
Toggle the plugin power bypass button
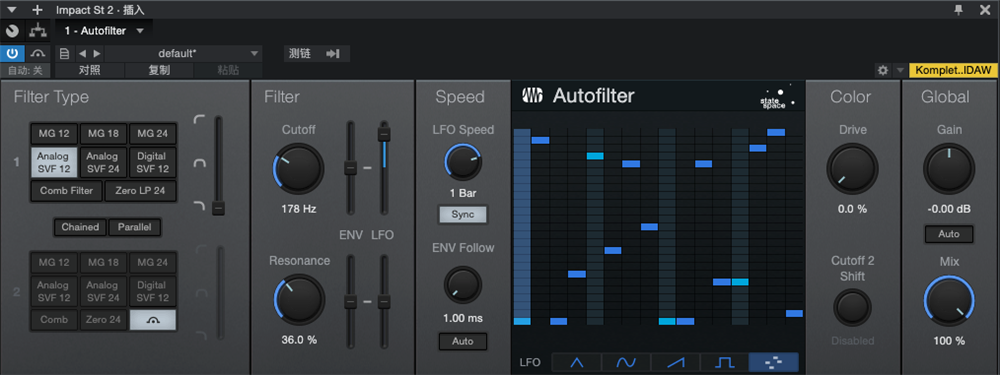click(x=12, y=54)
